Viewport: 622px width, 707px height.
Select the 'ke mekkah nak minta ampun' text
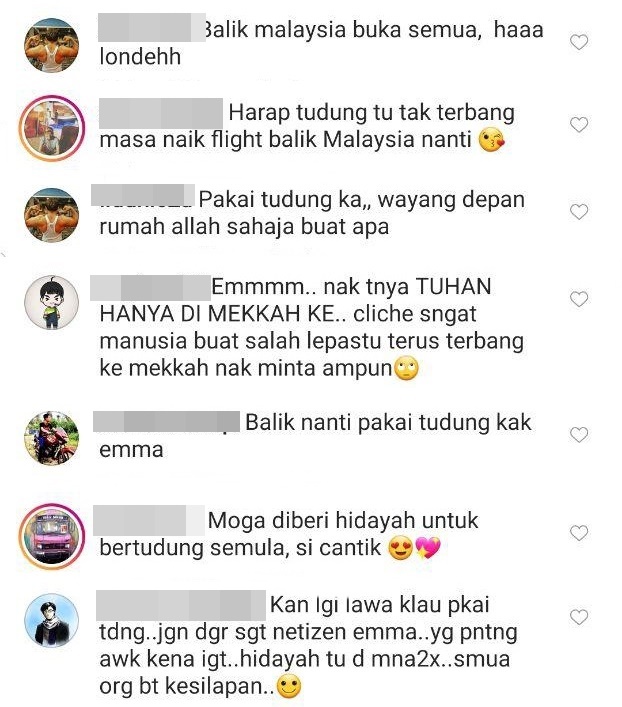246,368
